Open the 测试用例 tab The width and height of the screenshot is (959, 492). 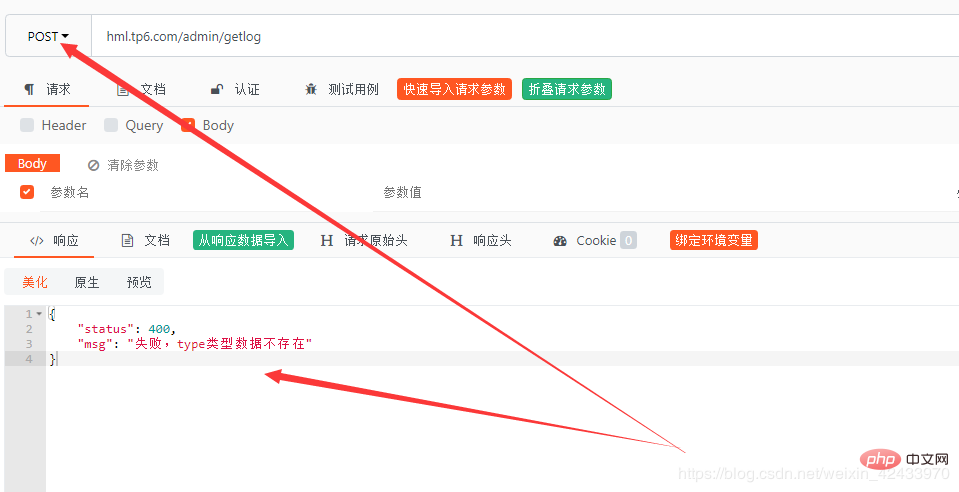point(342,89)
